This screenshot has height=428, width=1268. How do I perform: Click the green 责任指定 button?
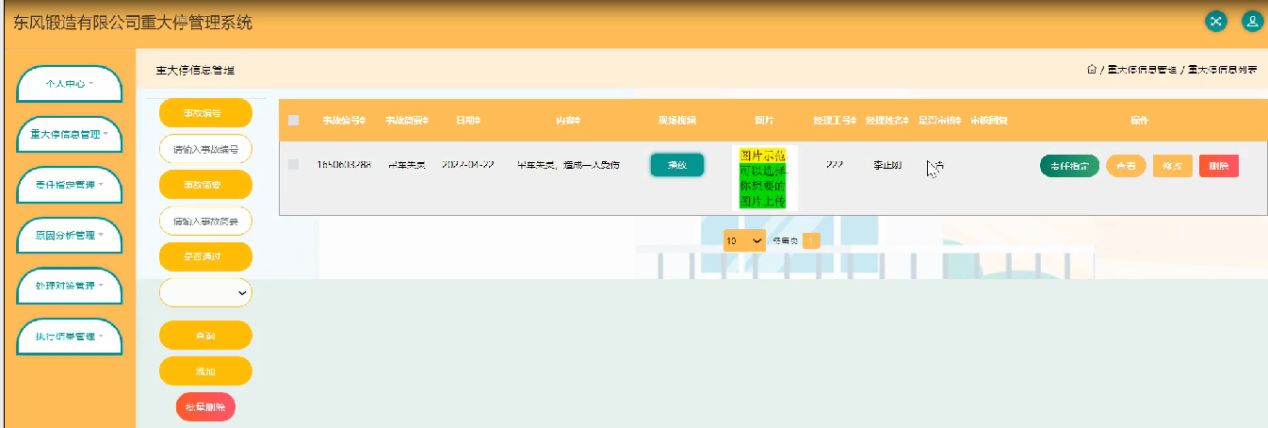click(1070, 166)
